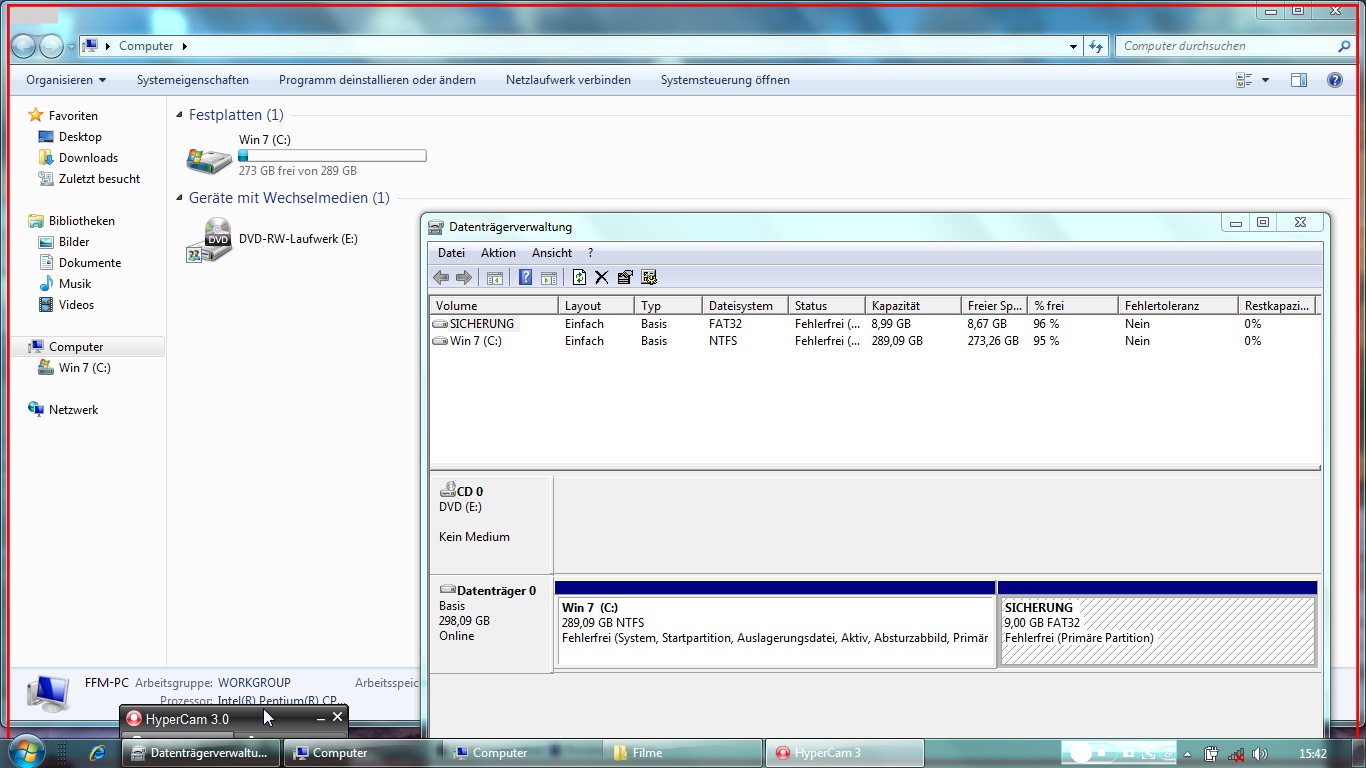Click the Forward arrow in Datenträgerverwaltung toolbar
The width and height of the screenshot is (1366, 768).
[463, 277]
